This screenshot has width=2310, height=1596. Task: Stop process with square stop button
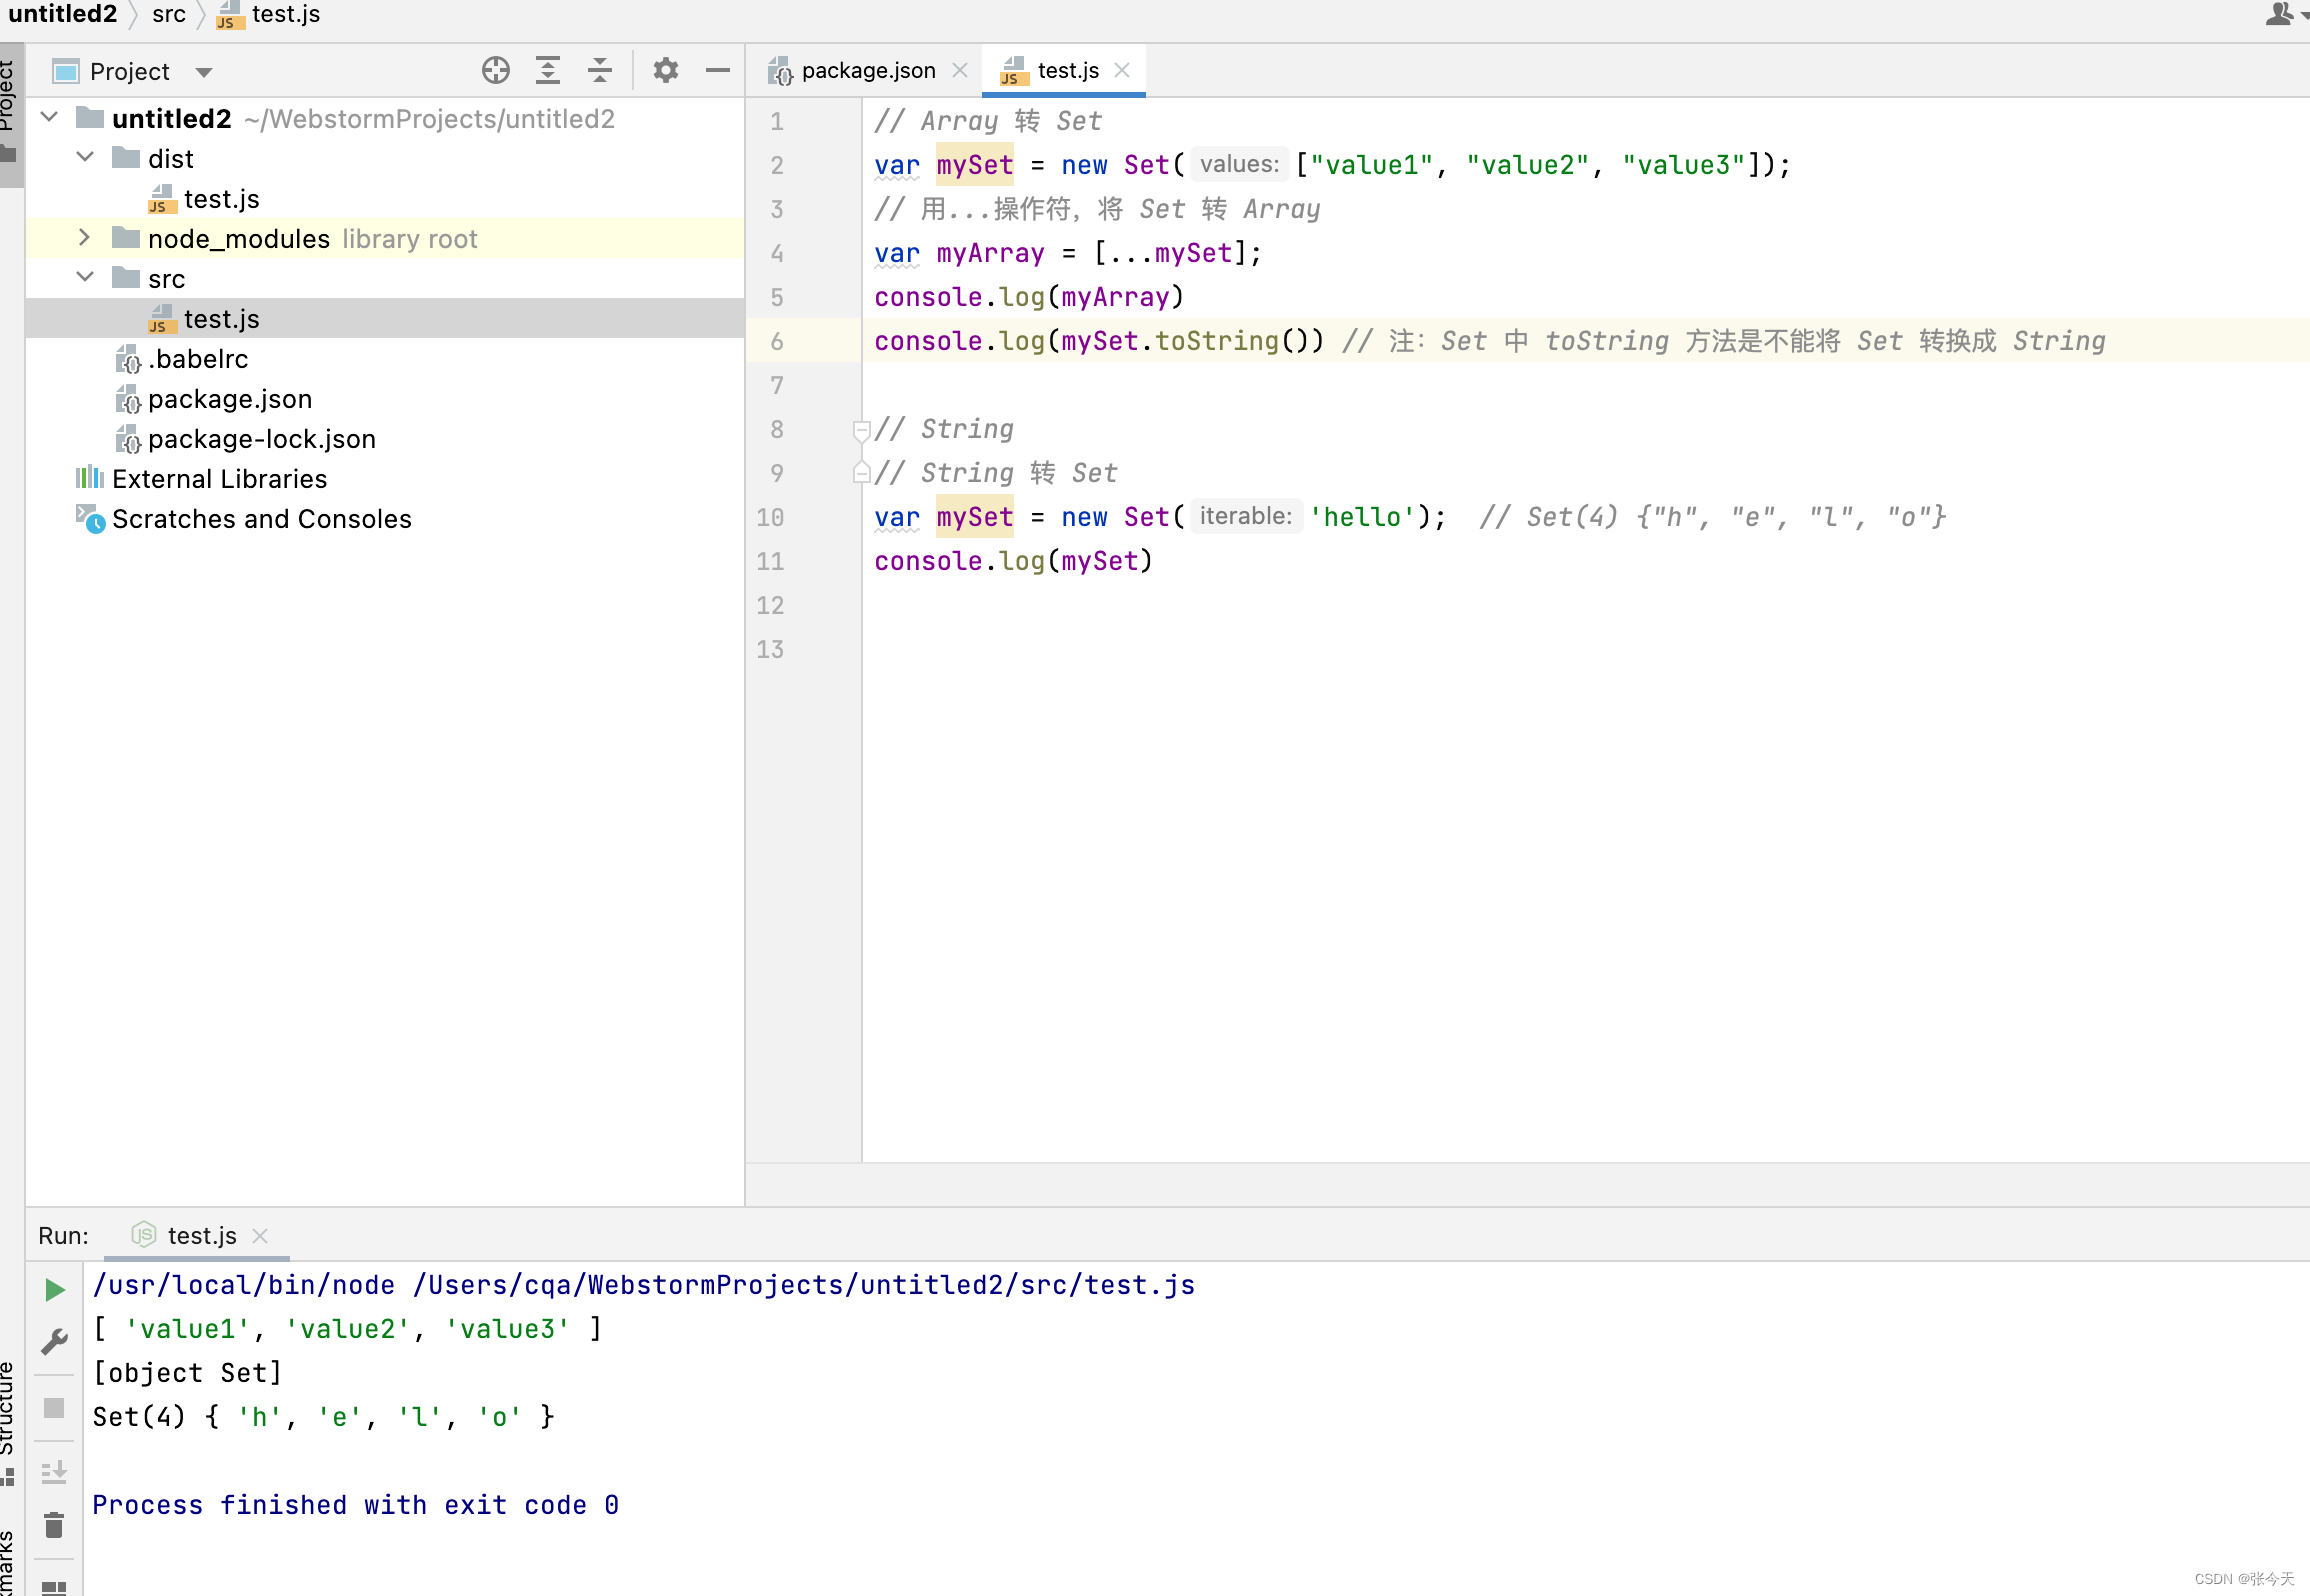(x=55, y=1408)
